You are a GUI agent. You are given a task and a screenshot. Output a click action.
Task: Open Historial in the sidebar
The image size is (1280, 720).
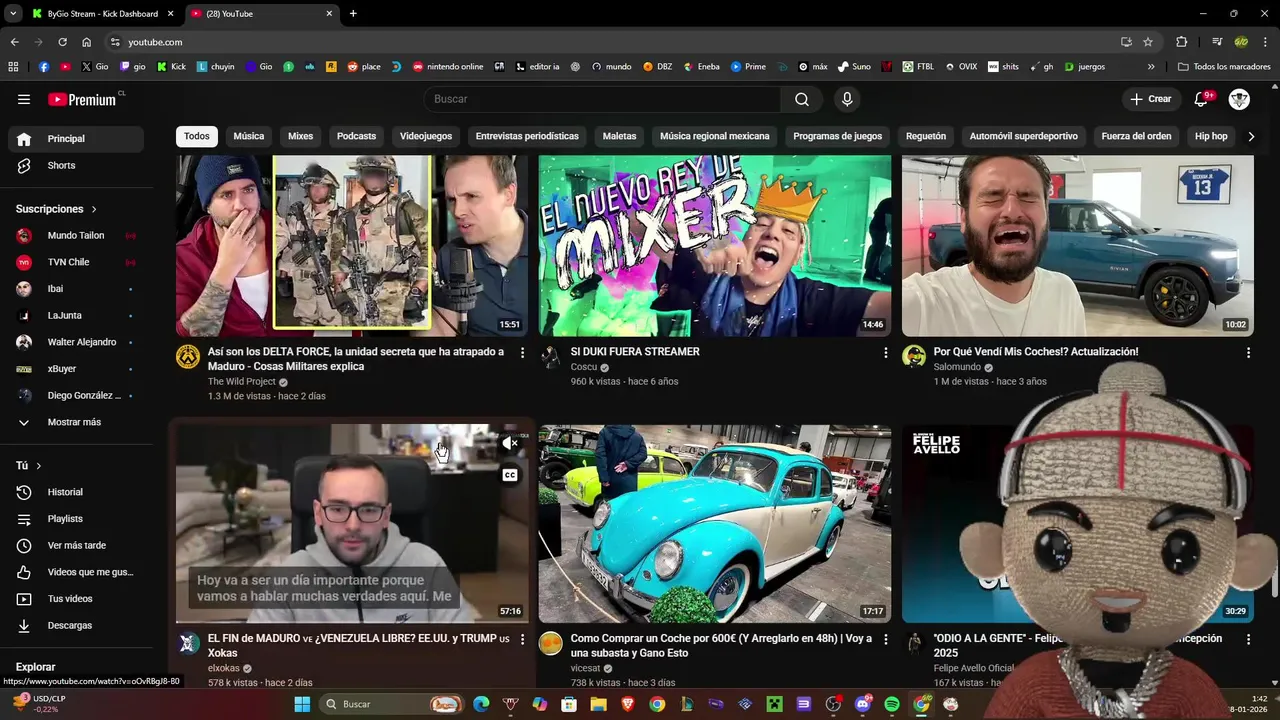[76, 492]
